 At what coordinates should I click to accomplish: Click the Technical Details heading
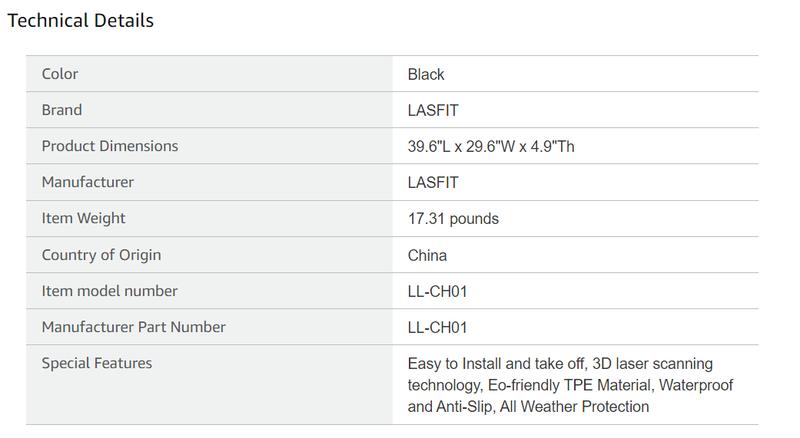[80, 20]
